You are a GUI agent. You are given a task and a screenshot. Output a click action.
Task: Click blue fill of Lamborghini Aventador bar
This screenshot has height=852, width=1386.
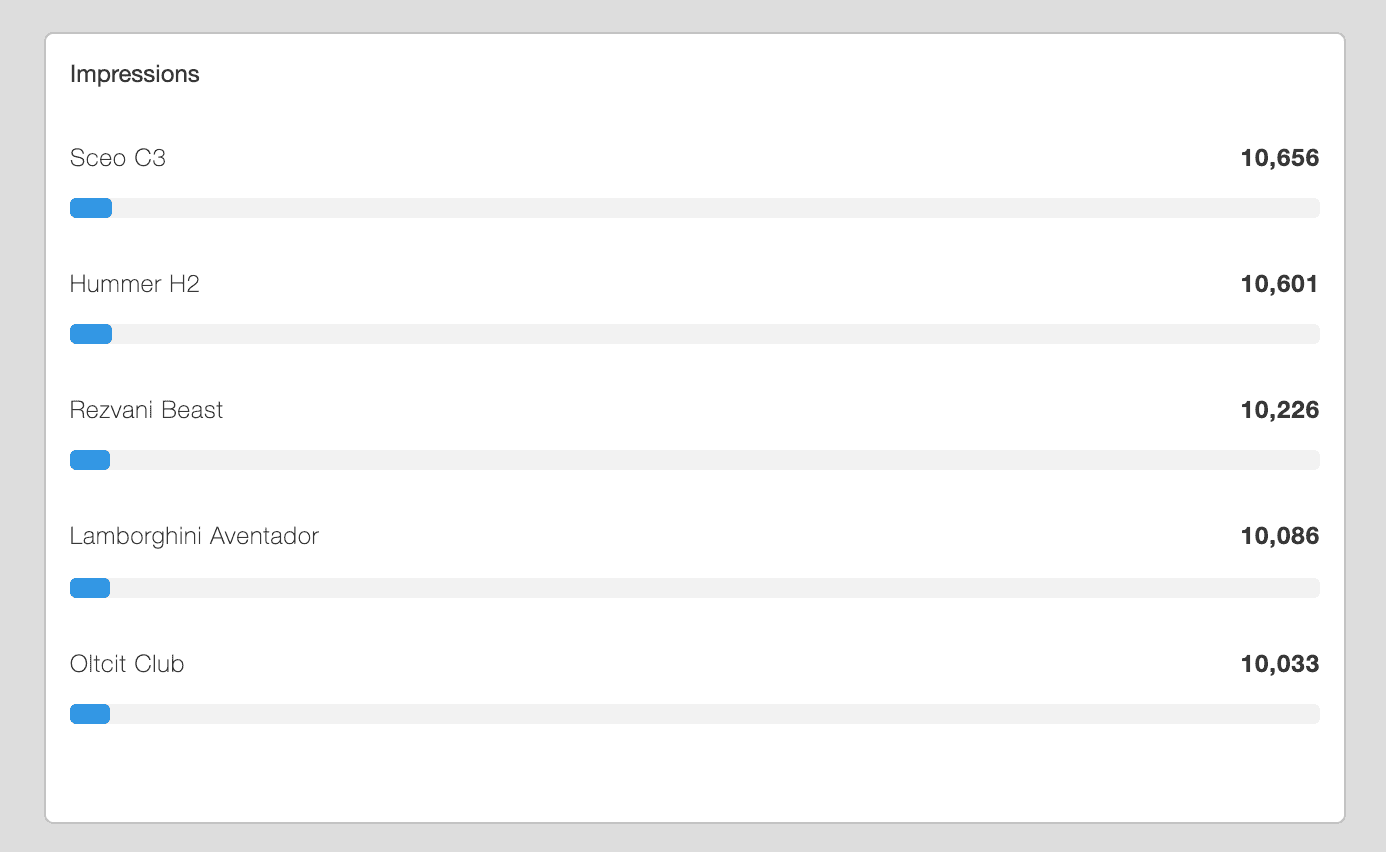tap(90, 588)
